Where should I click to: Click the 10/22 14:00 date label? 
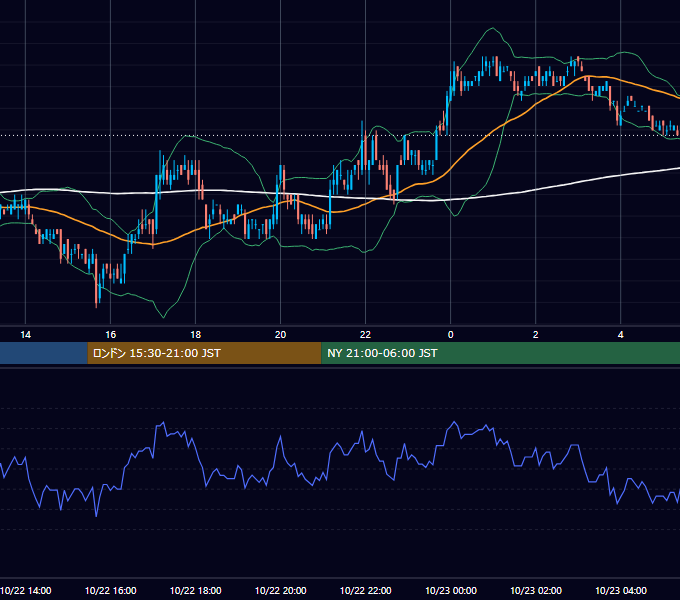(26, 590)
